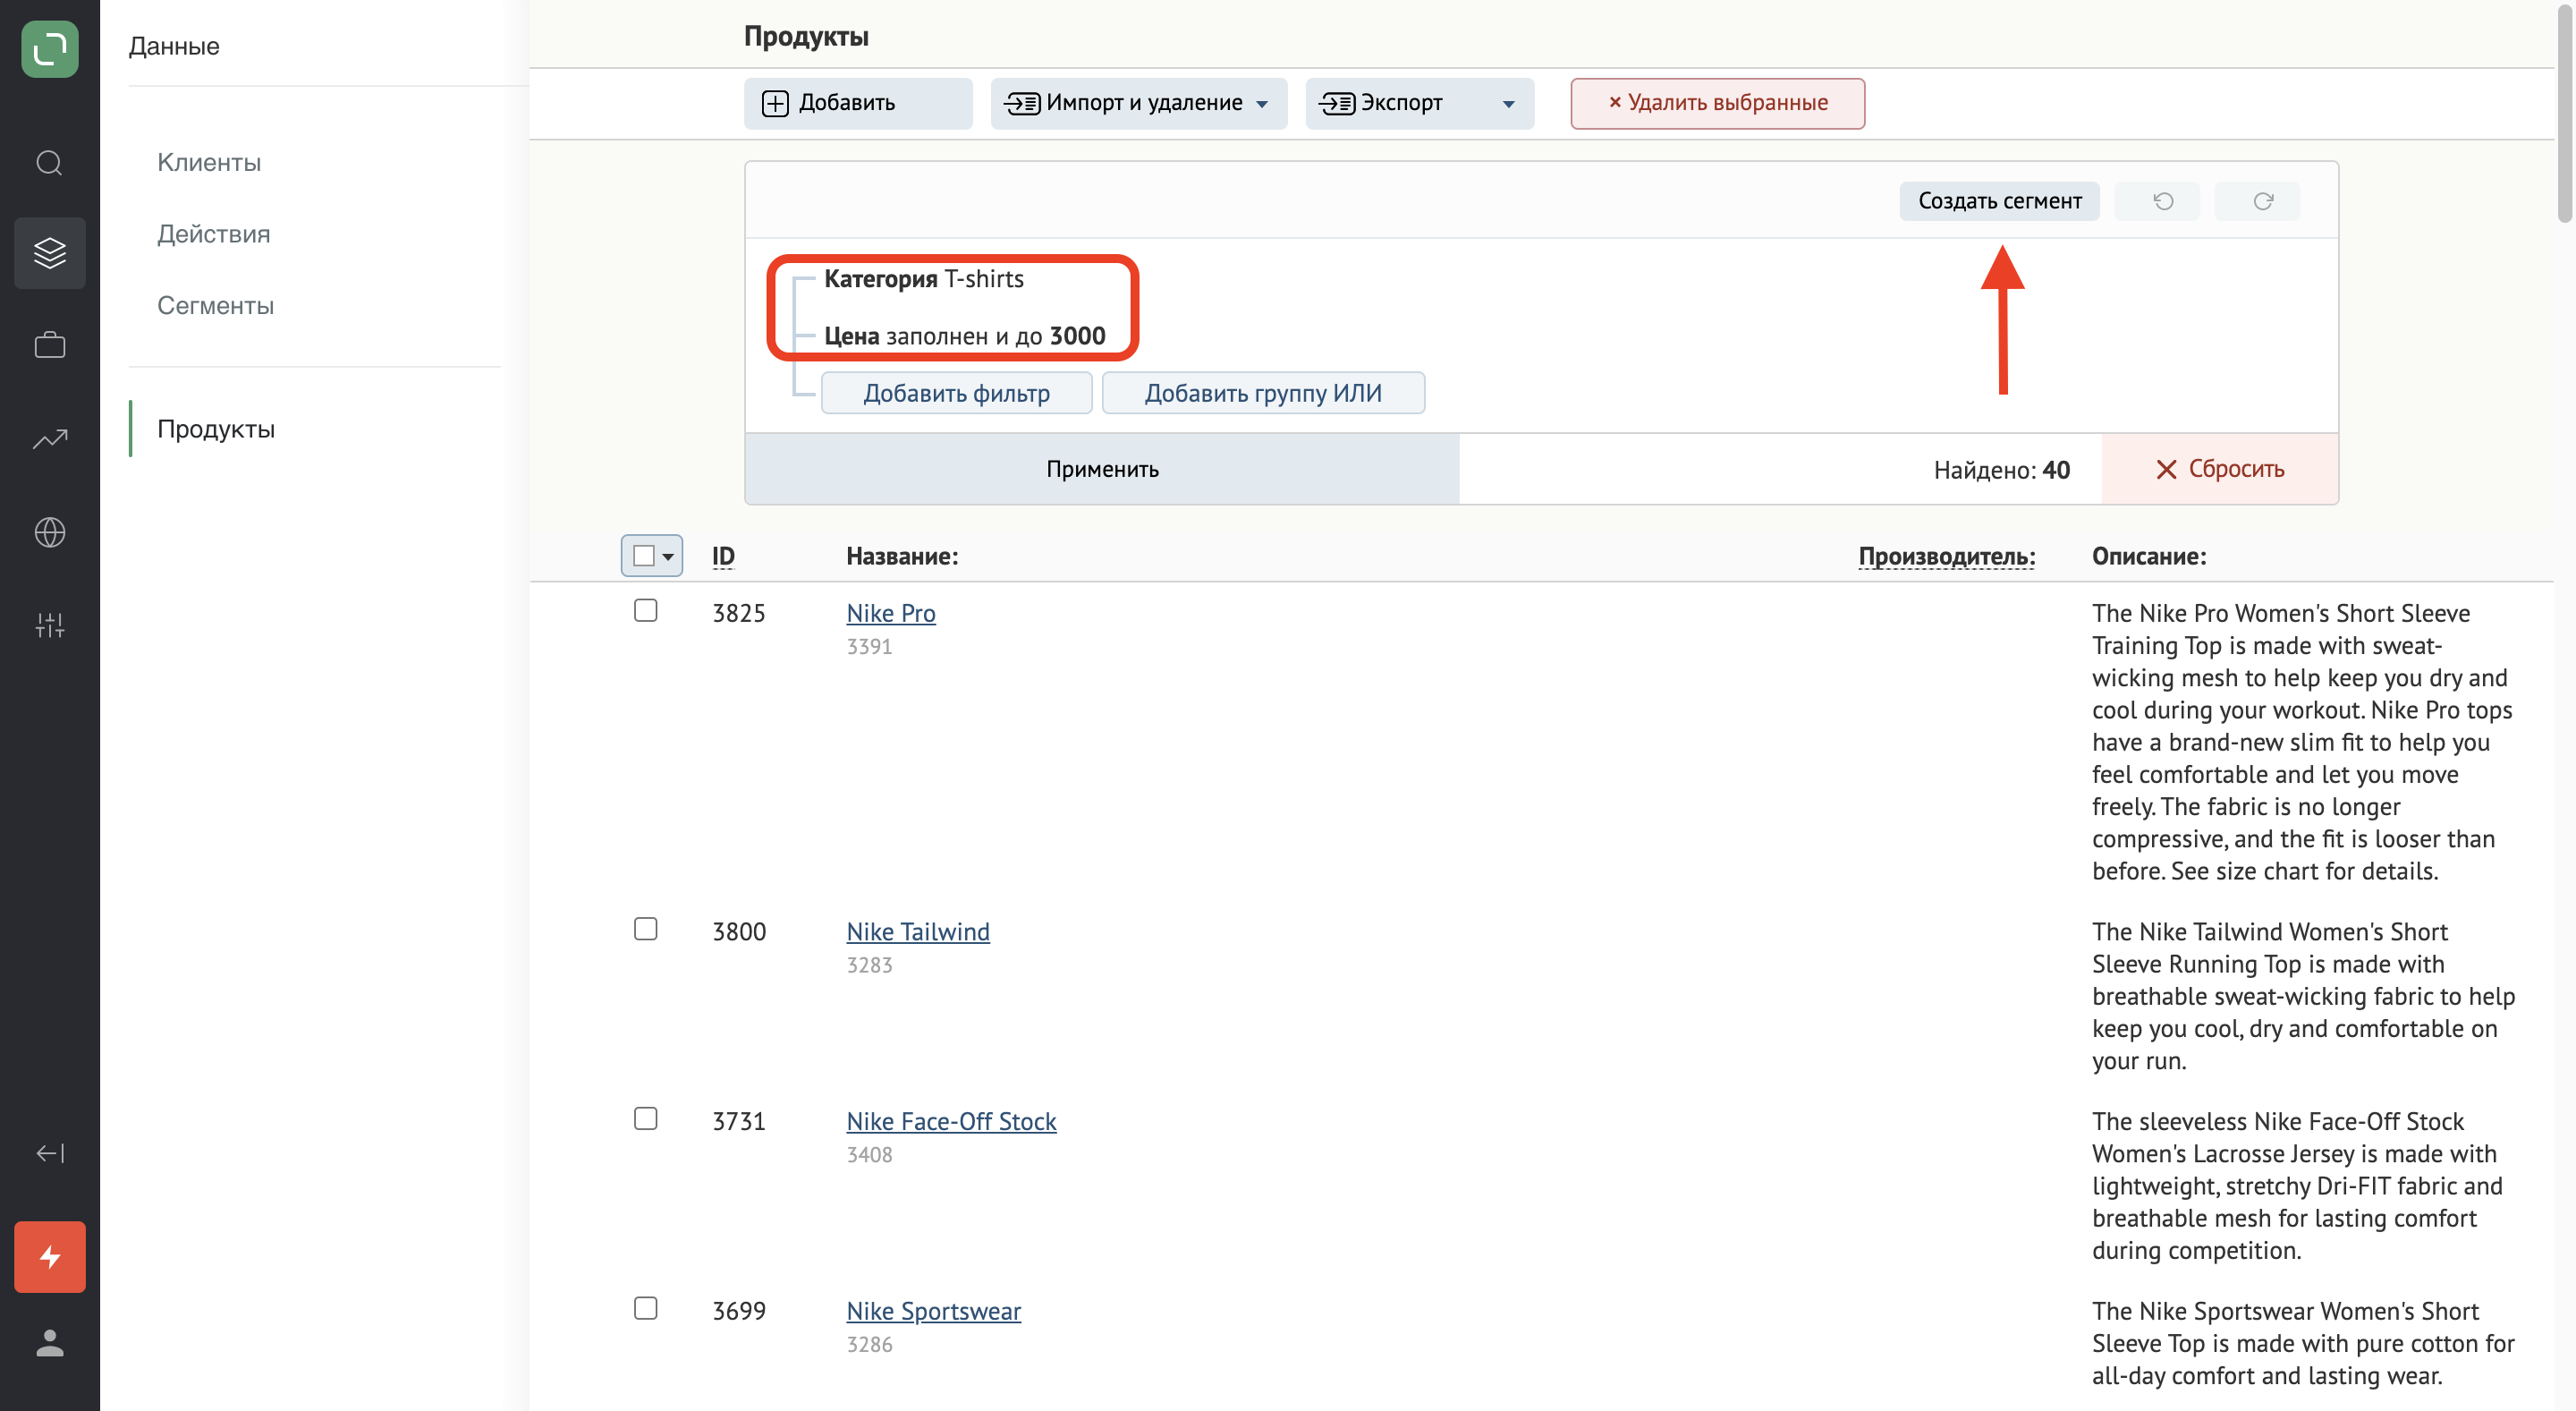Expand the Импорт и удаление dropdown arrow
Image resolution: width=2576 pixels, height=1411 pixels.
(1262, 104)
